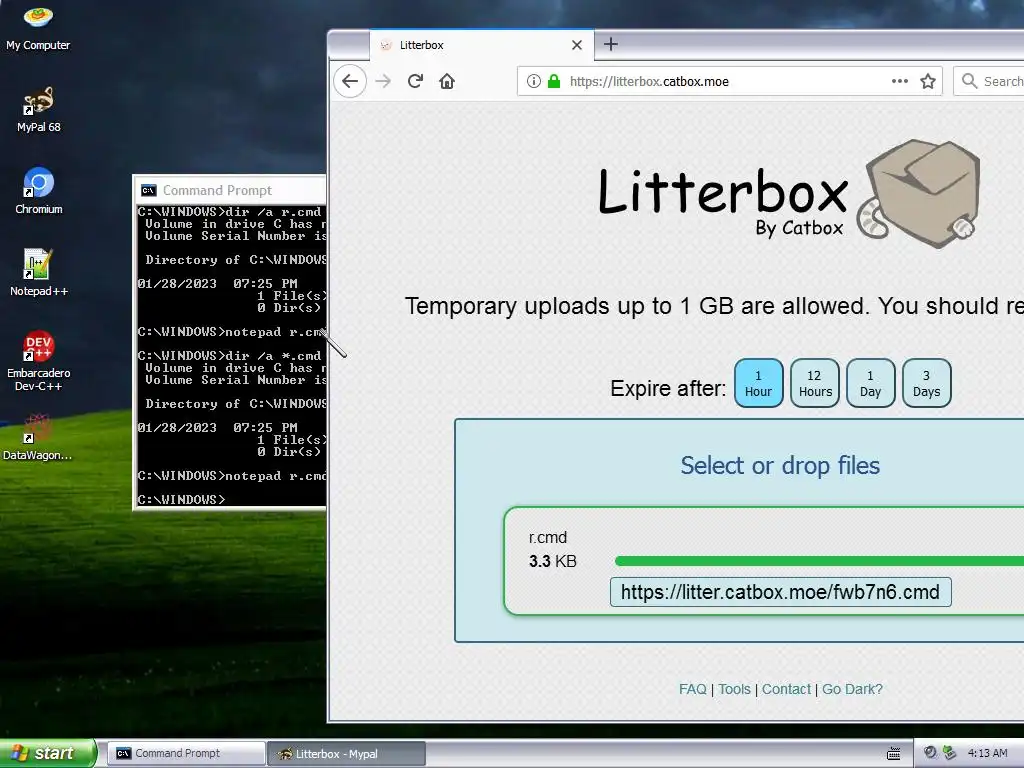This screenshot has width=1024, height=768.
Task: Click the Command Prompt window title bar
Action: (x=230, y=190)
